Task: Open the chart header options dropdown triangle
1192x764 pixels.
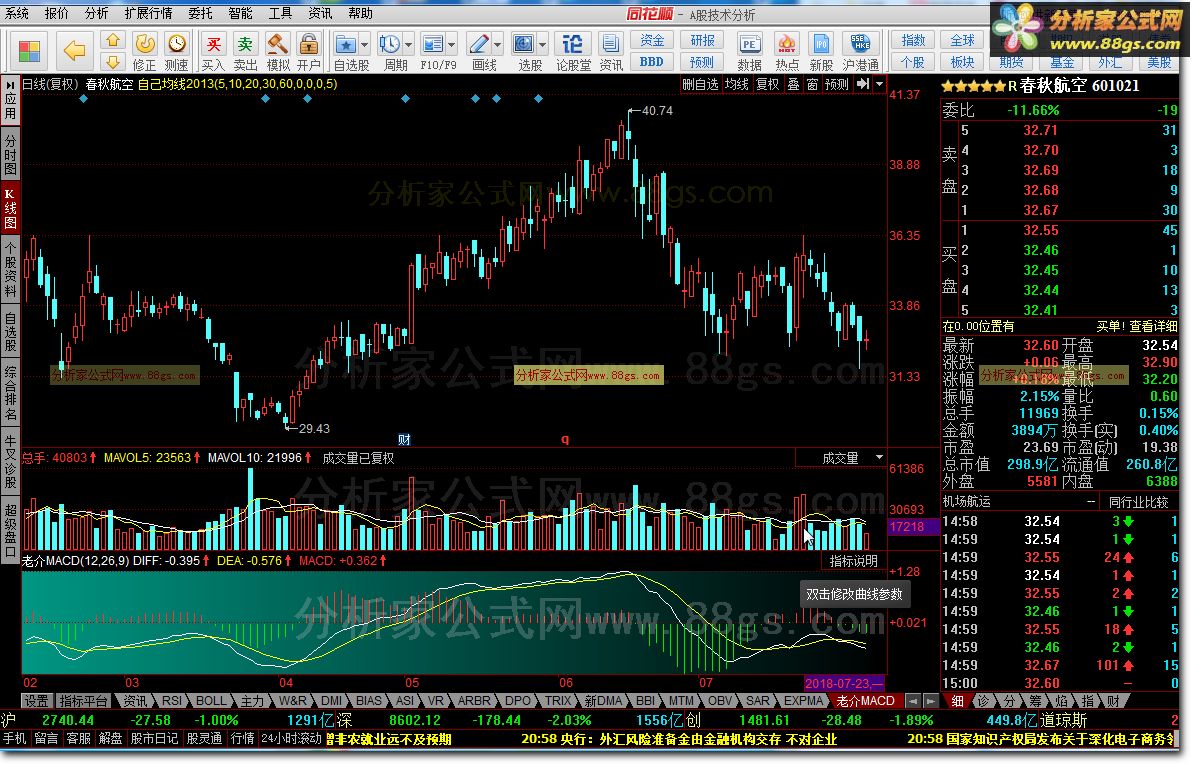Action: click(x=880, y=84)
